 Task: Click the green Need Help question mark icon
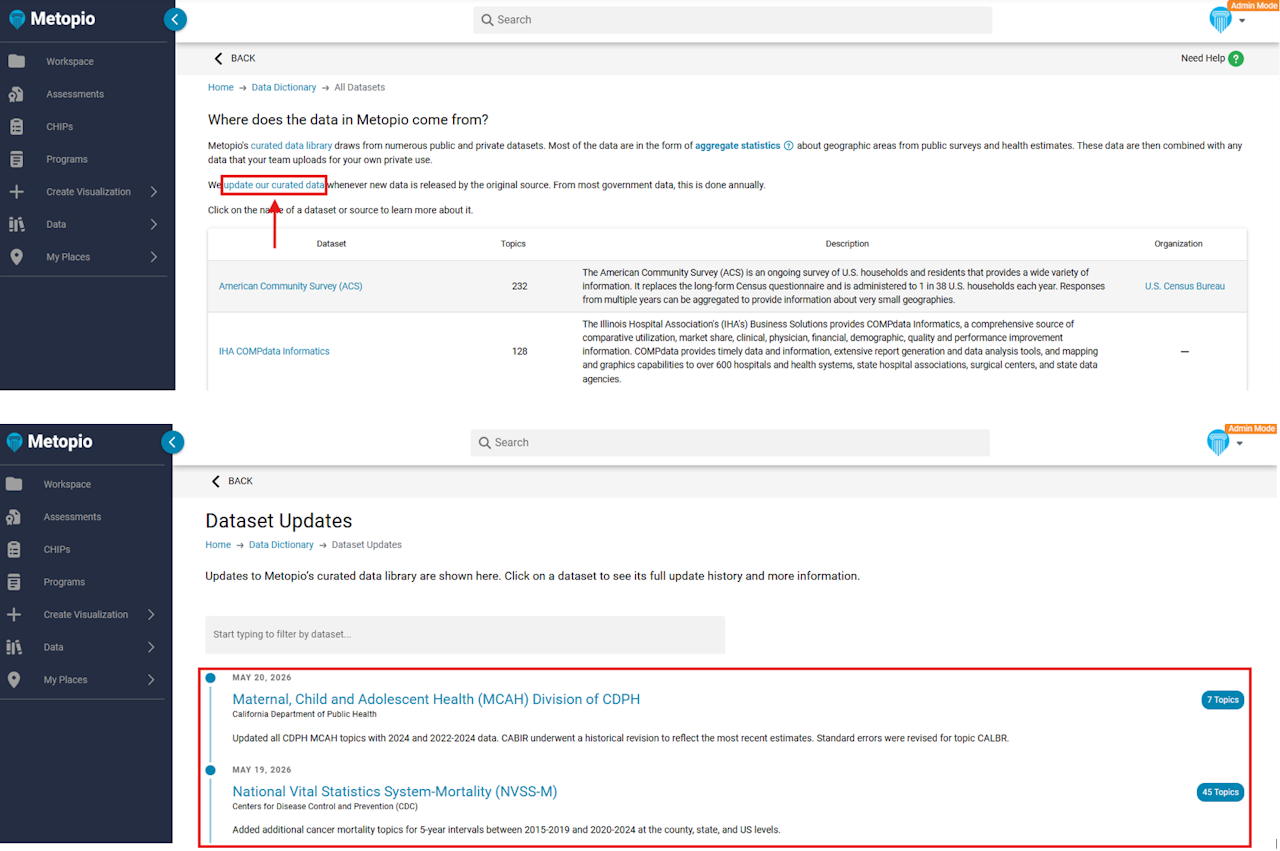[x=1236, y=59]
